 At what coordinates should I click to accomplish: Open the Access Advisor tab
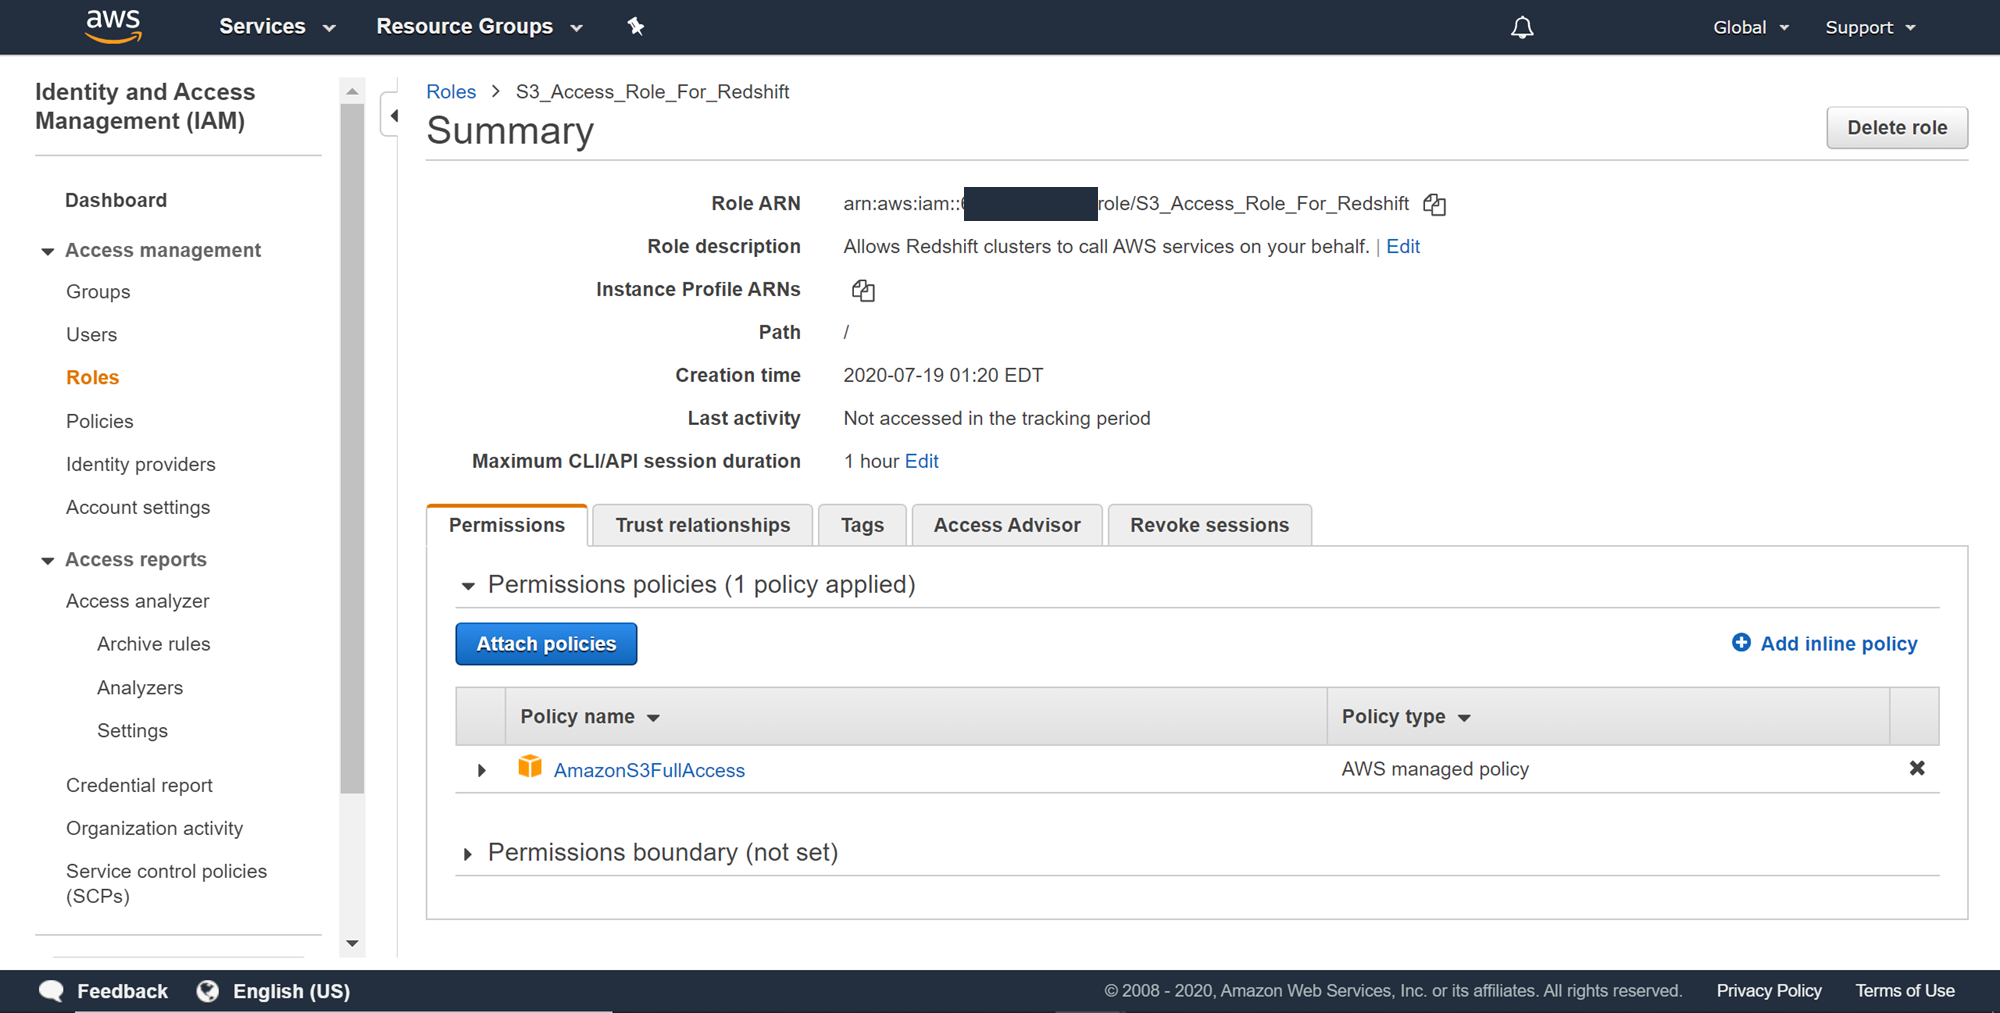point(1007,525)
